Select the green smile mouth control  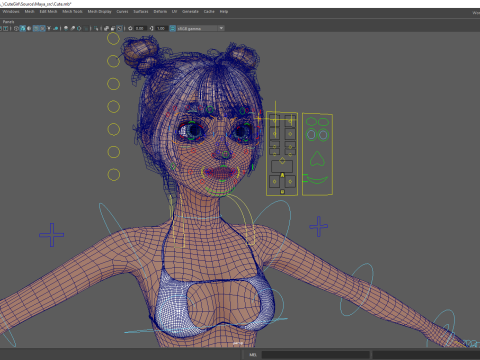[317, 180]
